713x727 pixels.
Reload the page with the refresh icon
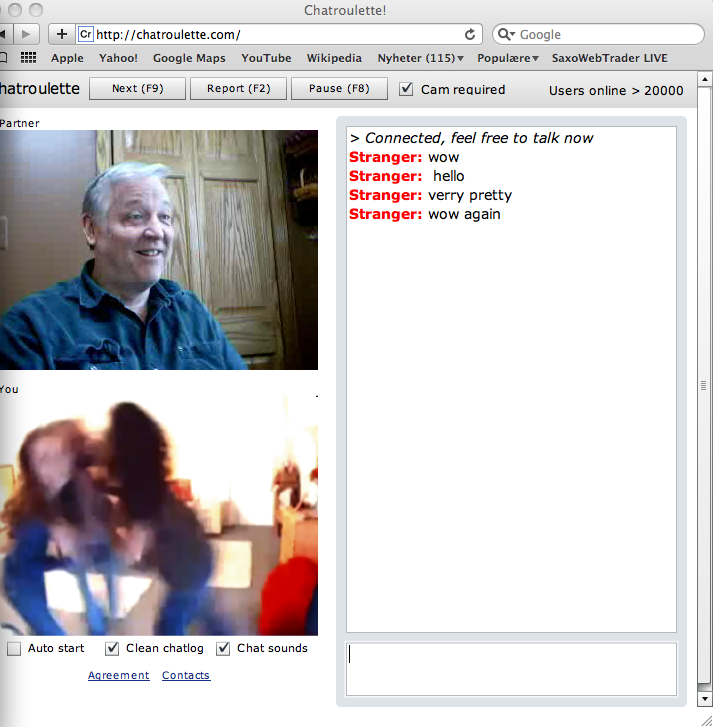point(470,35)
